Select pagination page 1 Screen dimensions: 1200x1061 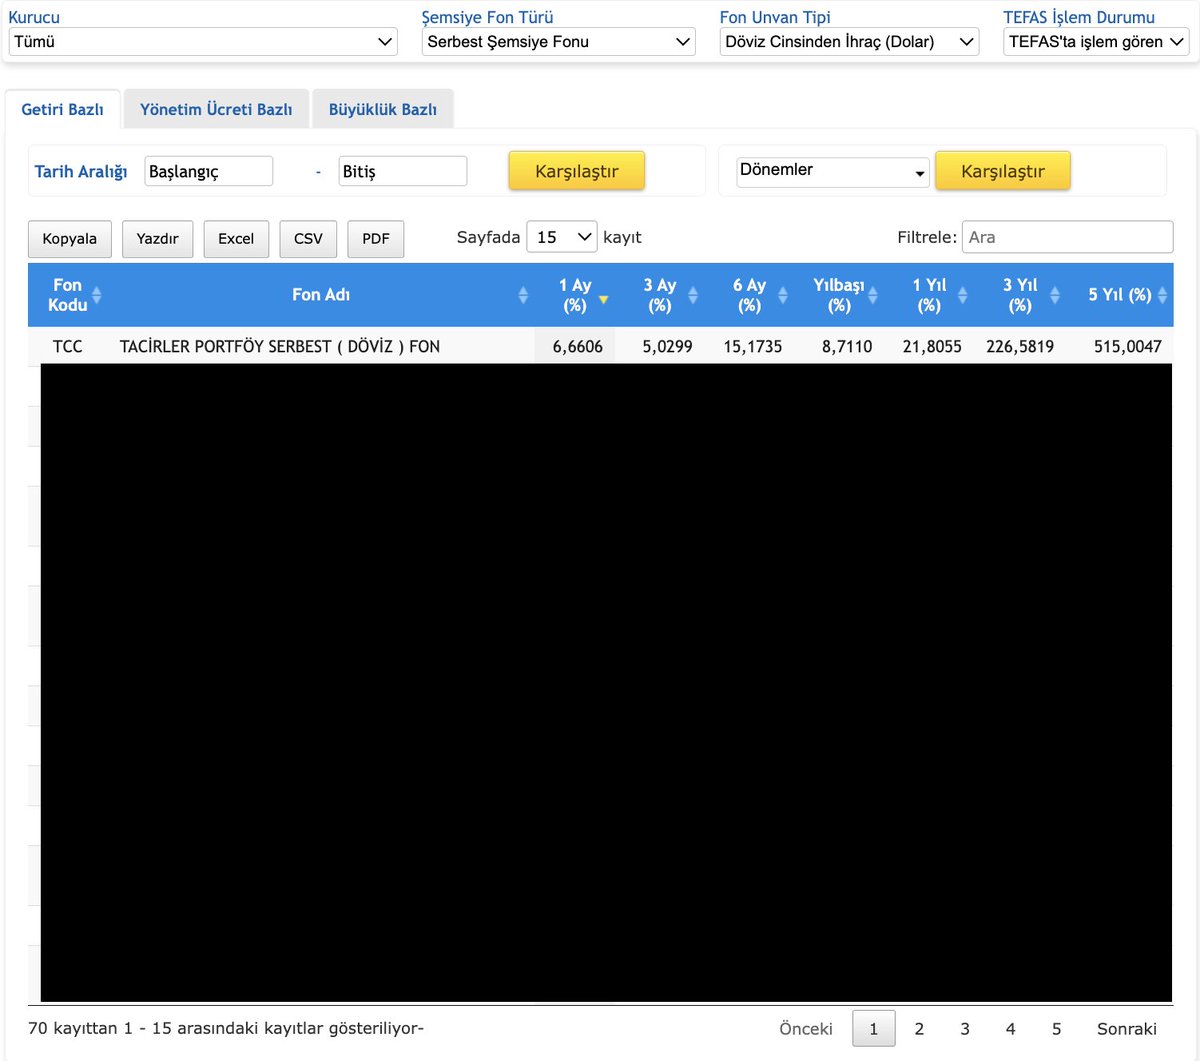coord(874,1029)
